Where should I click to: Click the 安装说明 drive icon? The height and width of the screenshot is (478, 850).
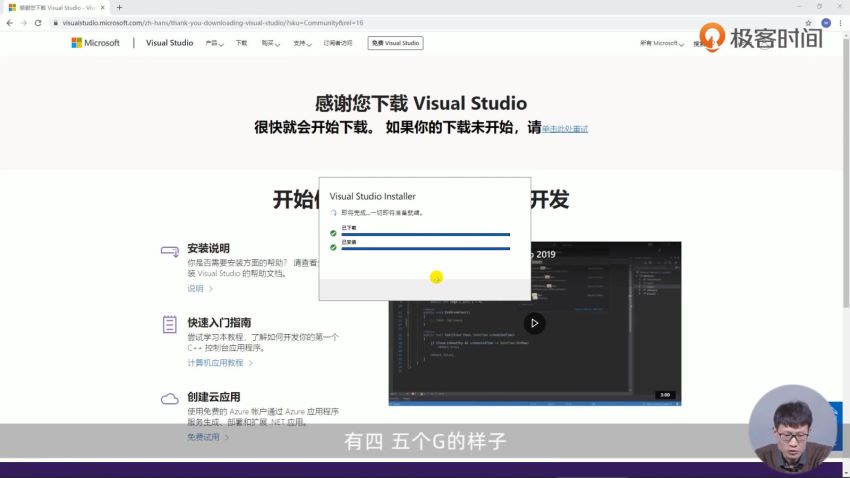(170, 251)
